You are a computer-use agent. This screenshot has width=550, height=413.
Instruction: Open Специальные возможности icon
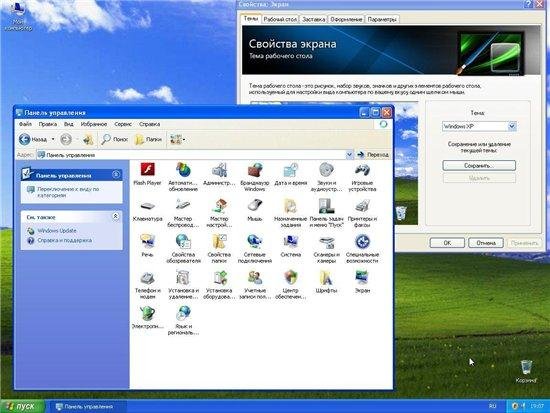pos(362,249)
